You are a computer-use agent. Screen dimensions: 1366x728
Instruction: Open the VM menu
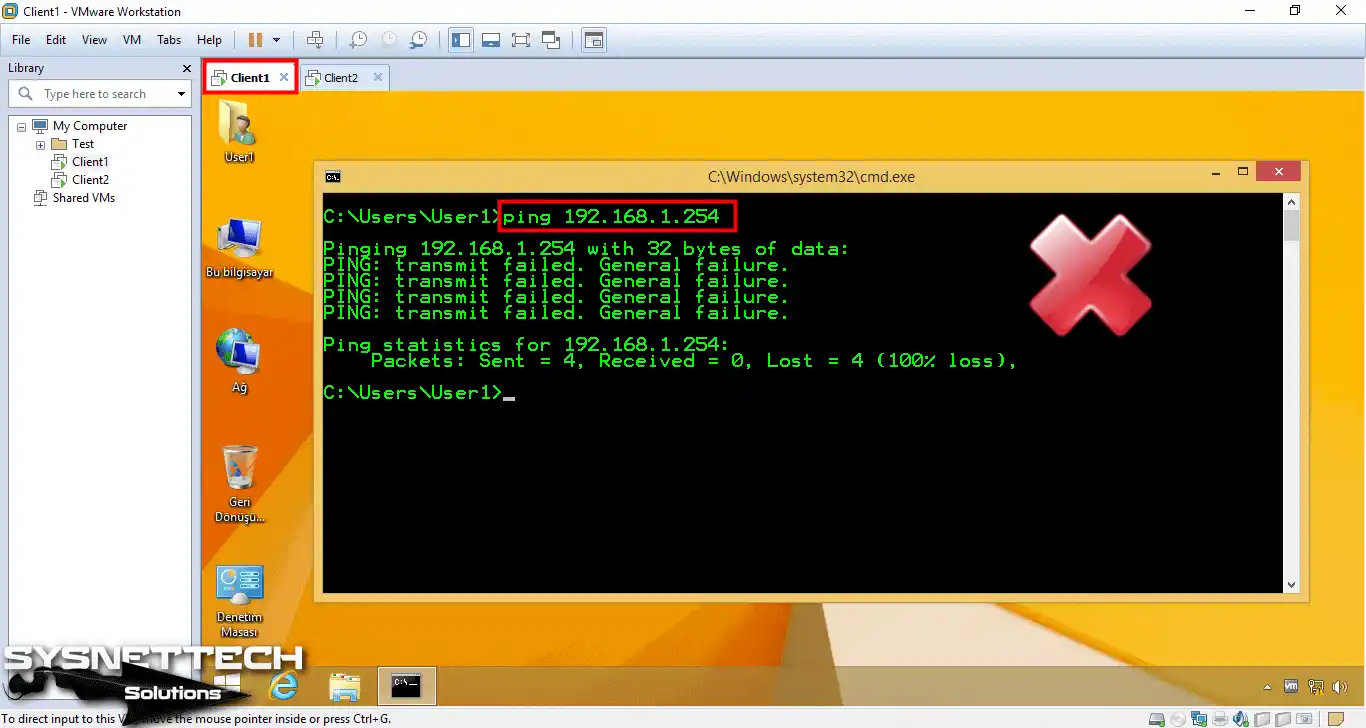[131, 40]
